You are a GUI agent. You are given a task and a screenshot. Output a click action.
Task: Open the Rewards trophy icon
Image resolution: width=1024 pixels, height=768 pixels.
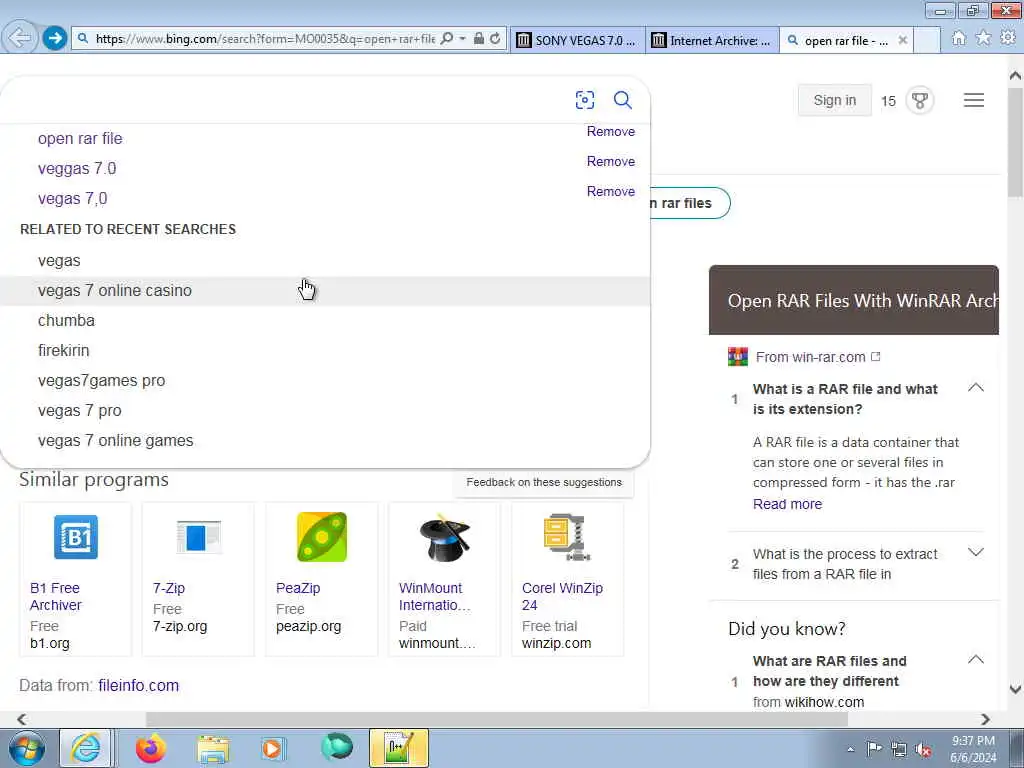[x=920, y=101]
